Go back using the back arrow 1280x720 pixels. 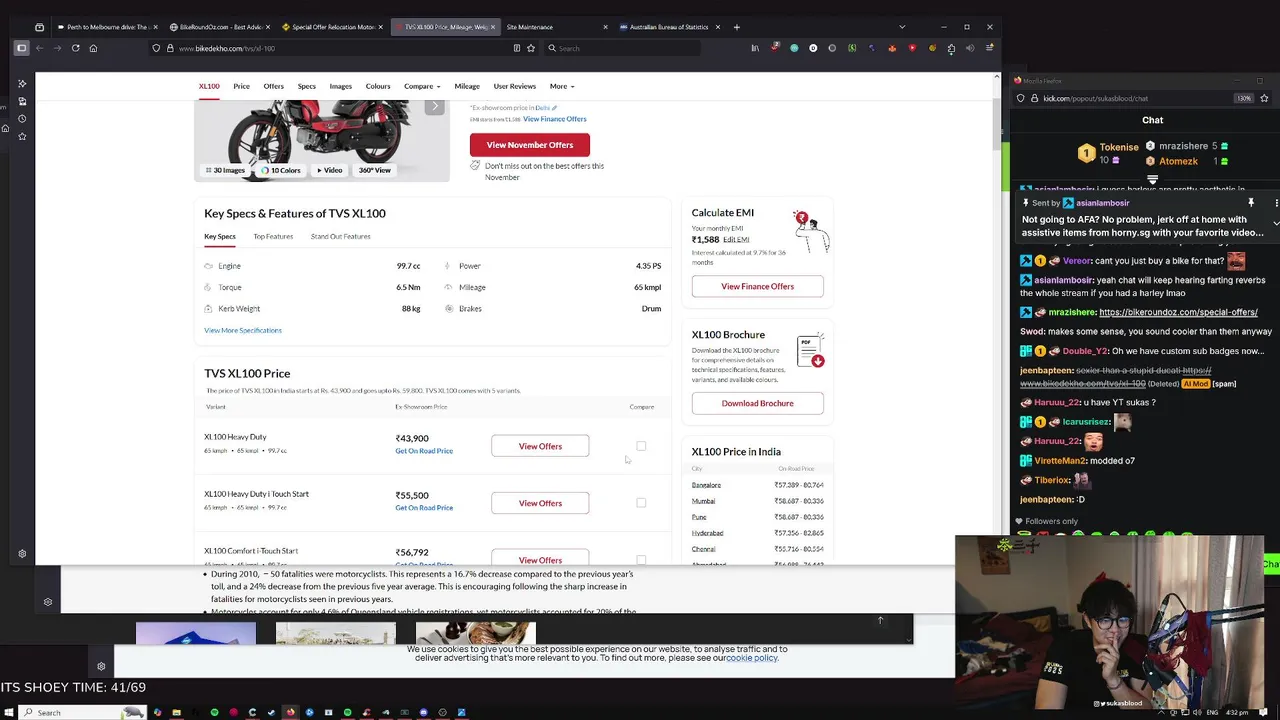[39, 48]
